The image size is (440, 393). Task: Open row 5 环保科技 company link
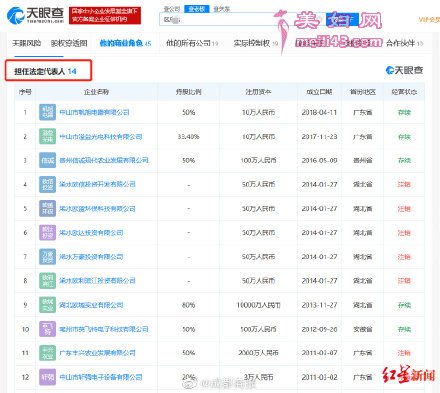tap(97, 209)
